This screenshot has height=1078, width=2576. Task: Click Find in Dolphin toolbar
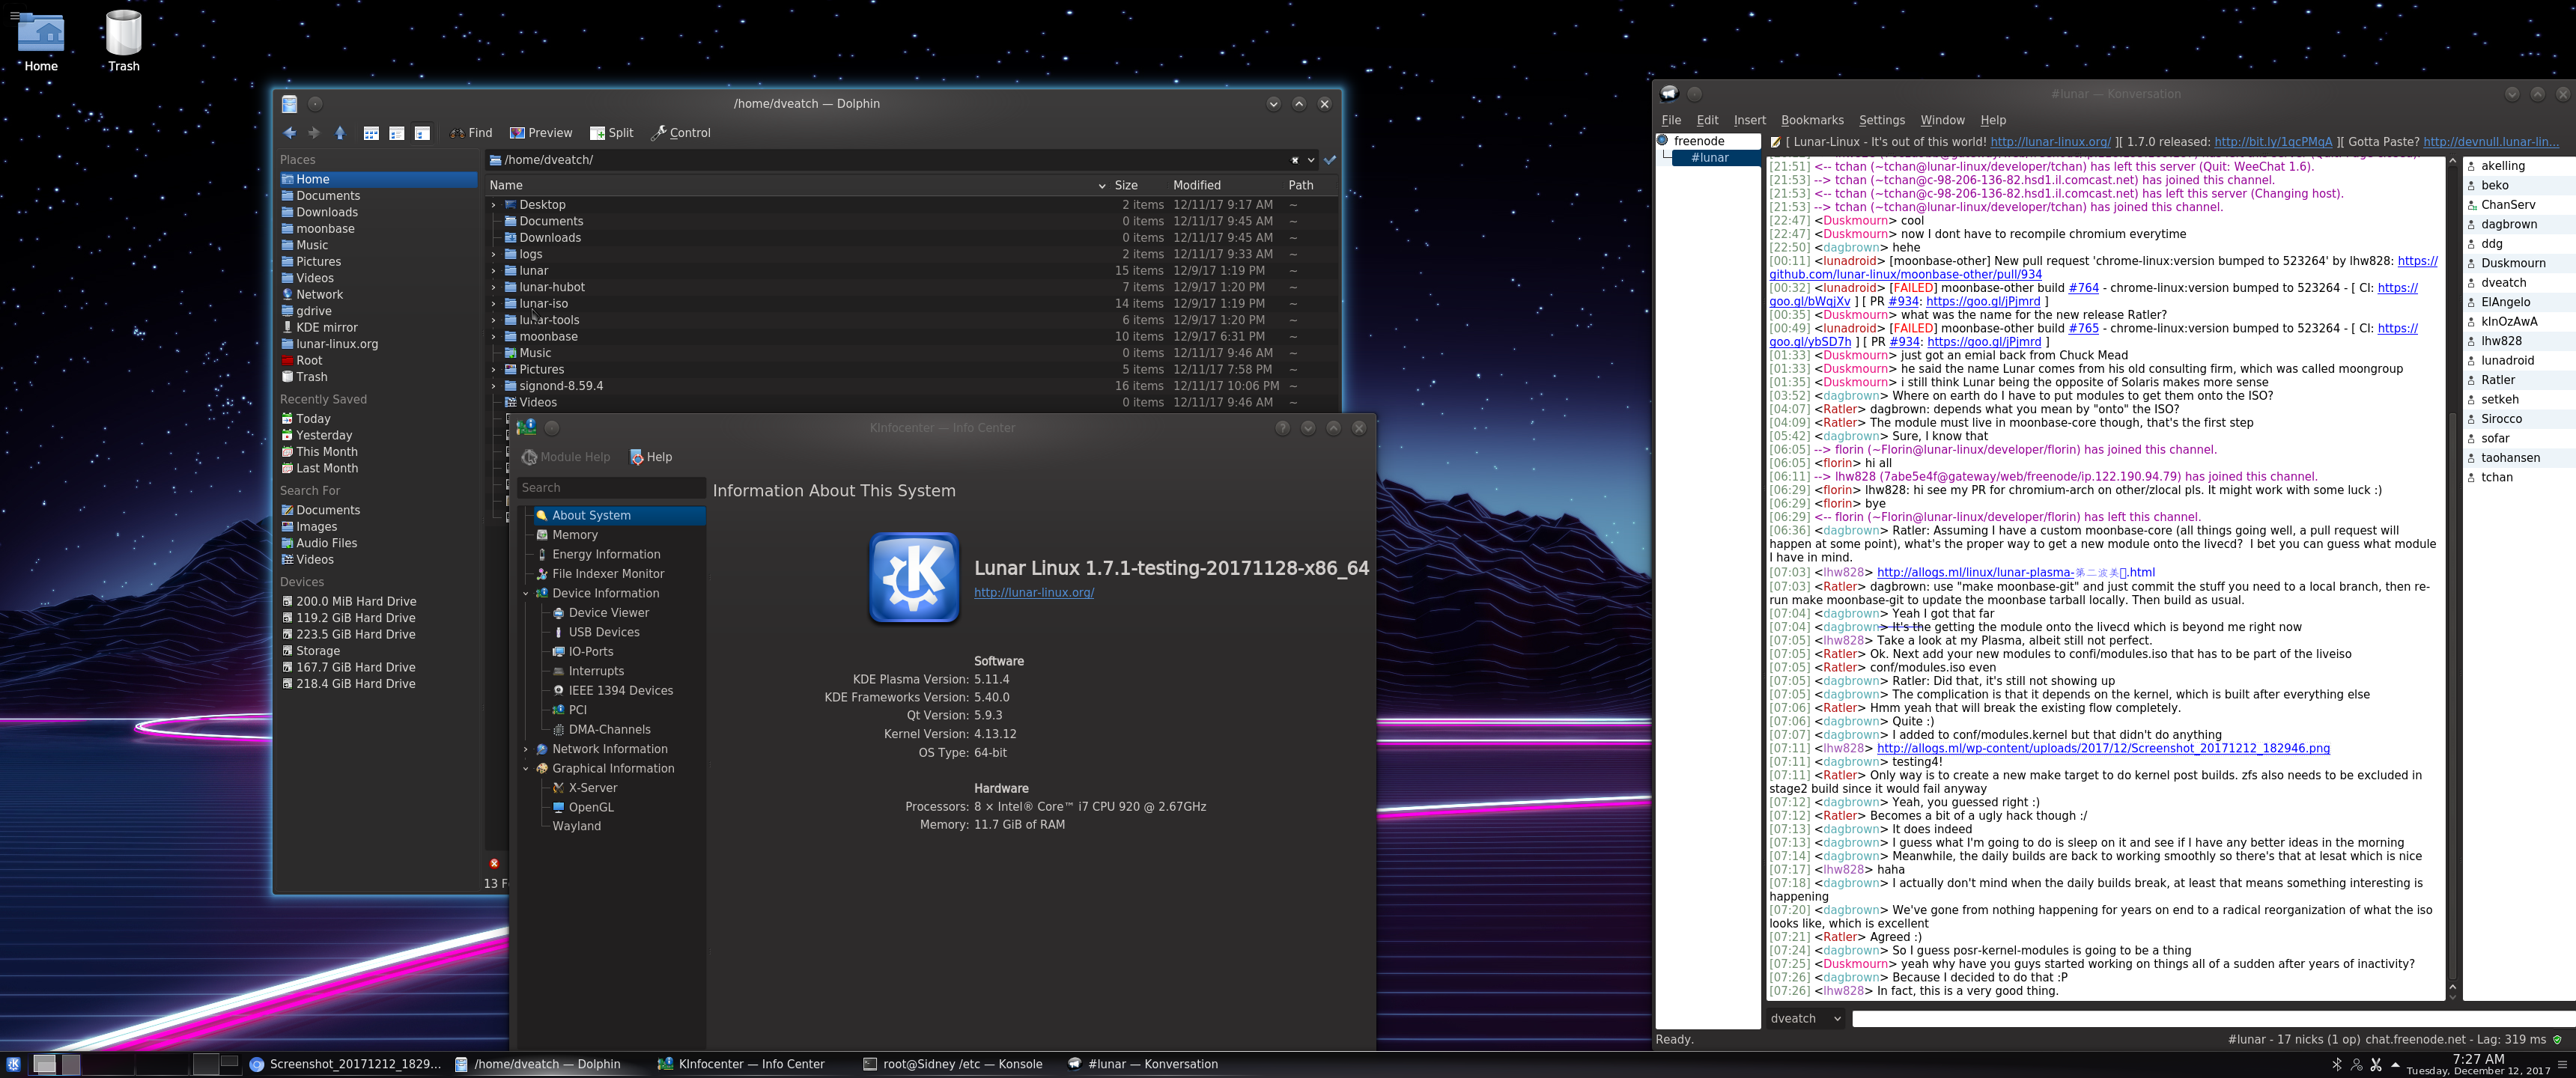tap(471, 133)
